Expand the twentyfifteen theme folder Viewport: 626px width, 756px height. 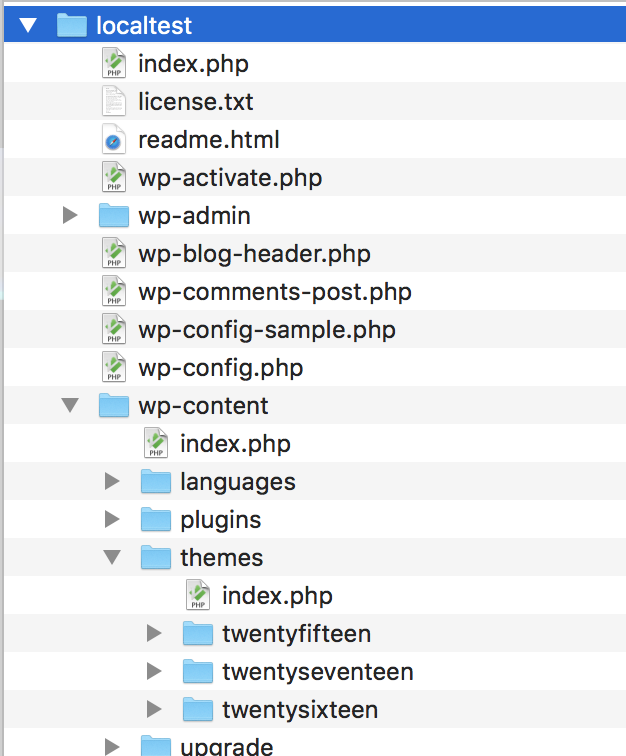[x=154, y=633]
